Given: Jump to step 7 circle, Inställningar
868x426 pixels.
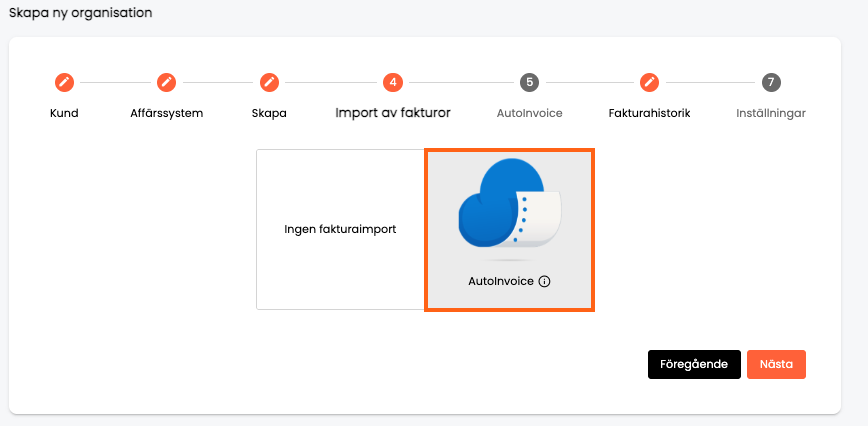Looking at the screenshot, I should tap(771, 83).
